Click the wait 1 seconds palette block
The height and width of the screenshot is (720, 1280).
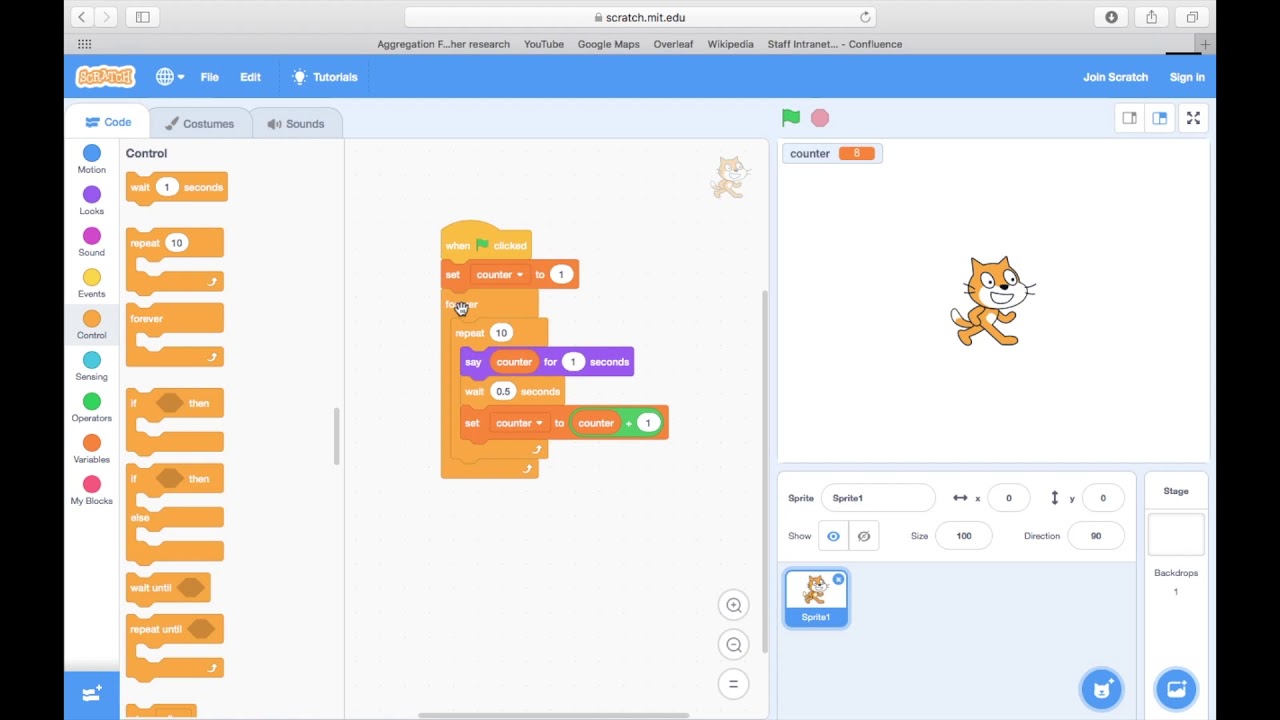coord(176,188)
